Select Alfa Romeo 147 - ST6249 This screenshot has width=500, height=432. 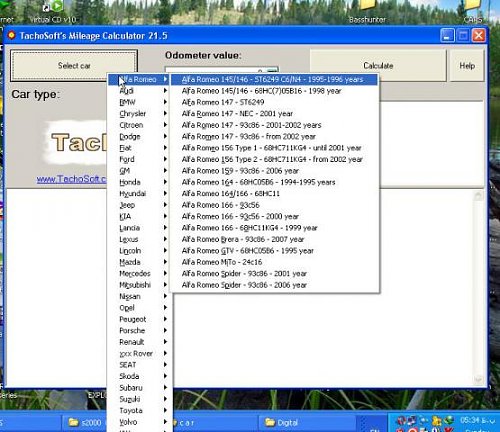274,102
